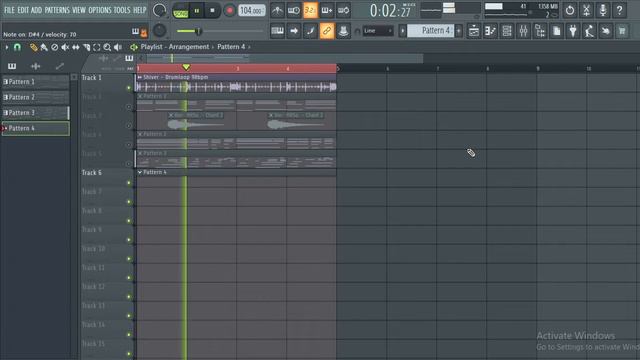Toggle wait for input before playing

[293, 11]
